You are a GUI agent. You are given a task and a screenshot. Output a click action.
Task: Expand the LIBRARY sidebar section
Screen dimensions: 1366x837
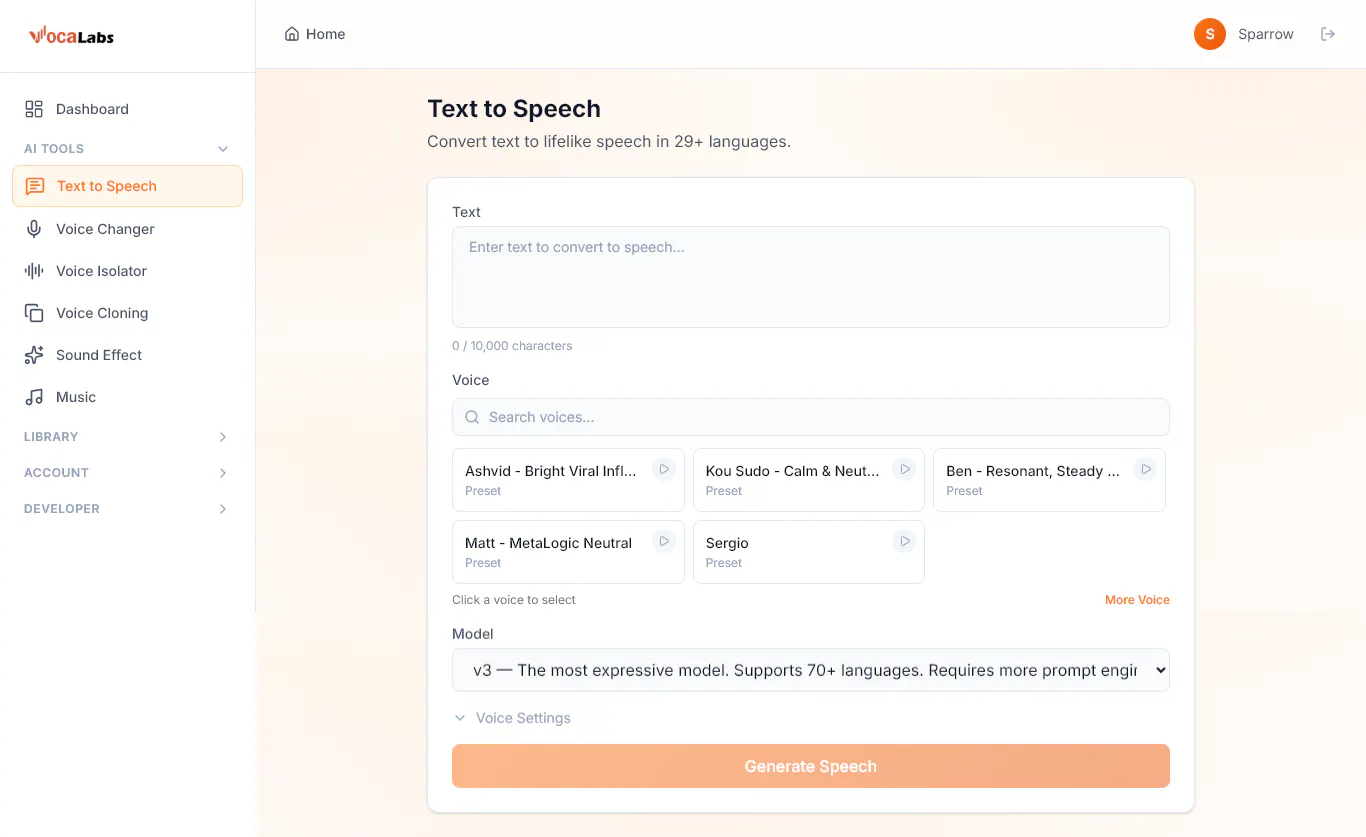(x=127, y=437)
